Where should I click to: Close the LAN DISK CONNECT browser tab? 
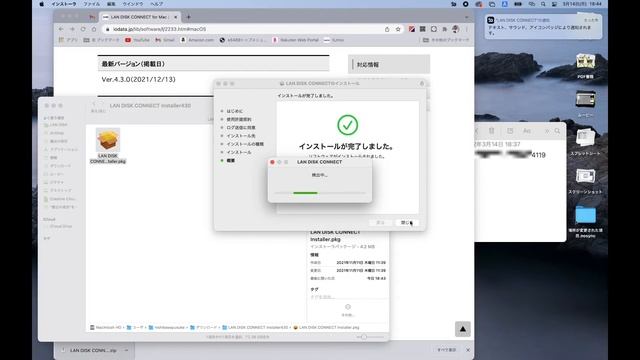pos(176,17)
